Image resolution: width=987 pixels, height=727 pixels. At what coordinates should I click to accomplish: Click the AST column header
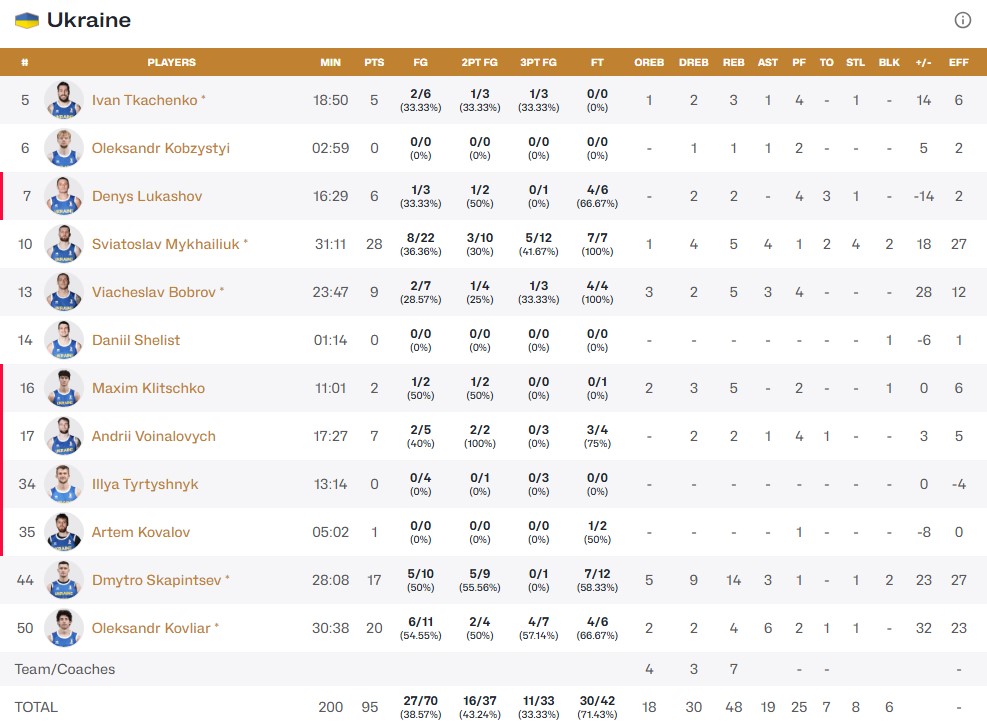(x=768, y=62)
